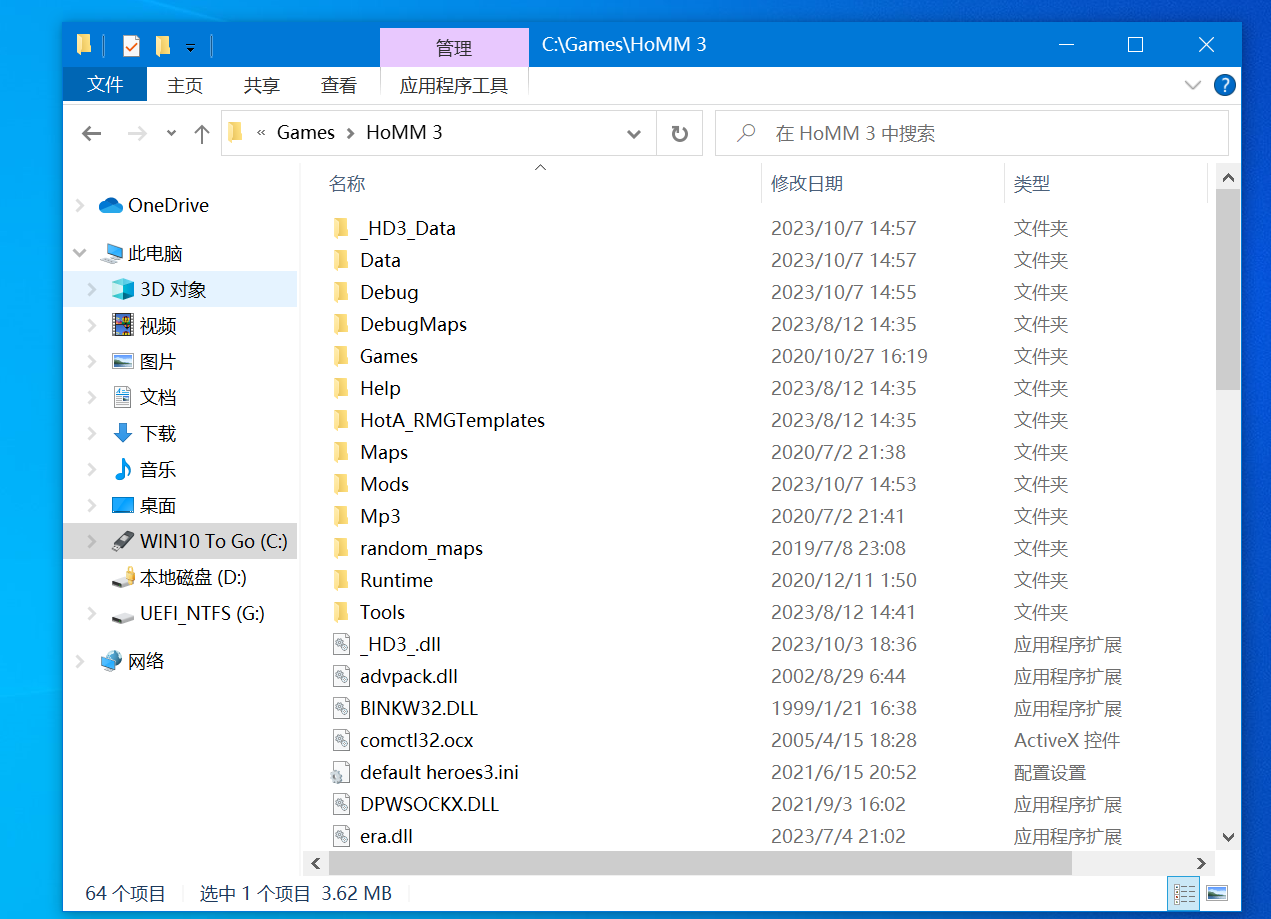
Task: Click Games in the address bar breadcrumb
Action: pos(306,133)
